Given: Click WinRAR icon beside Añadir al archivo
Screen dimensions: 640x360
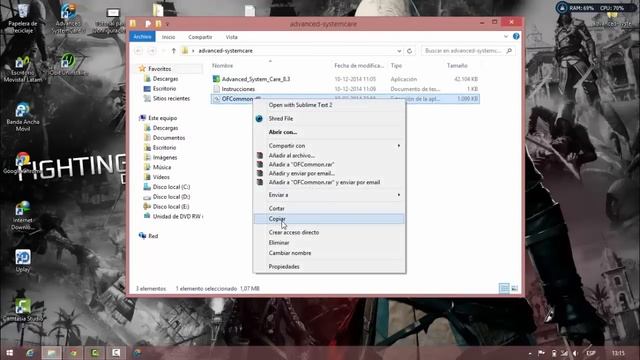Looking at the screenshot, I should [x=260, y=156].
